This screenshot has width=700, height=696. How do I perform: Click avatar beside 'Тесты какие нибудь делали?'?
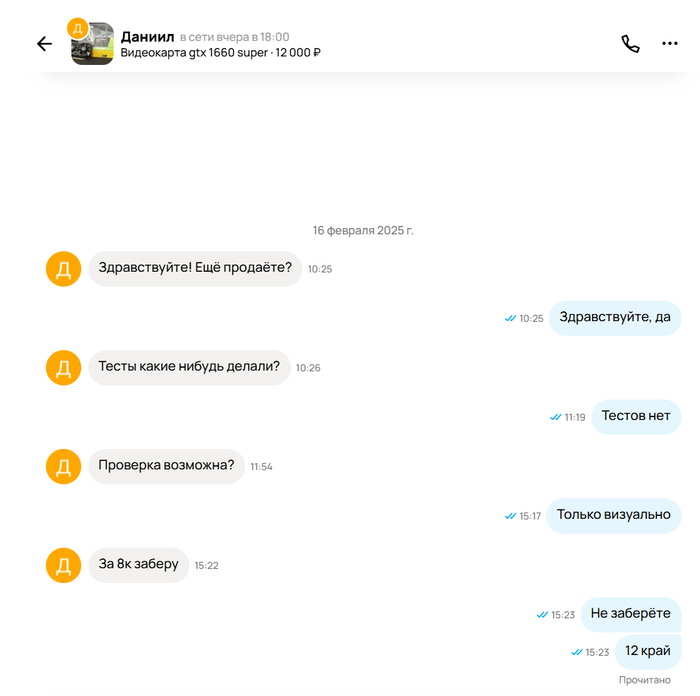pyautogui.click(x=63, y=367)
